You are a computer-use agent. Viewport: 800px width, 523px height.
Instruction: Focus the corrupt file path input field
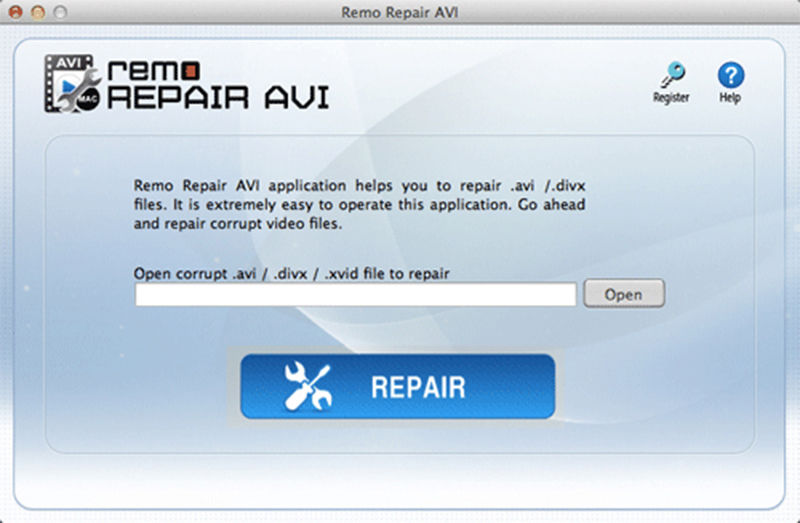tap(356, 294)
